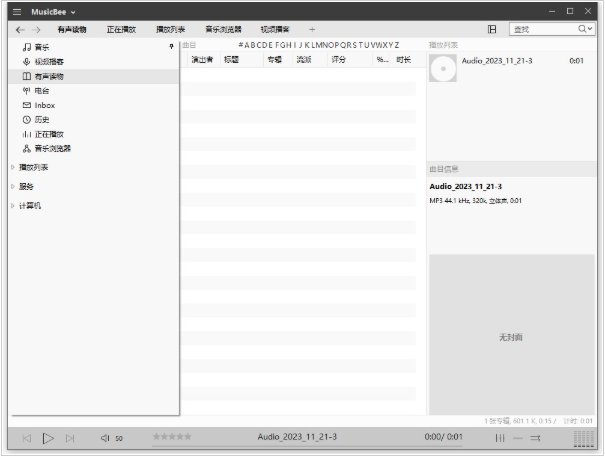The height and width of the screenshot is (457, 605).
Task: Click the 播放列表 right panel header
Action: [x=443, y=45]
